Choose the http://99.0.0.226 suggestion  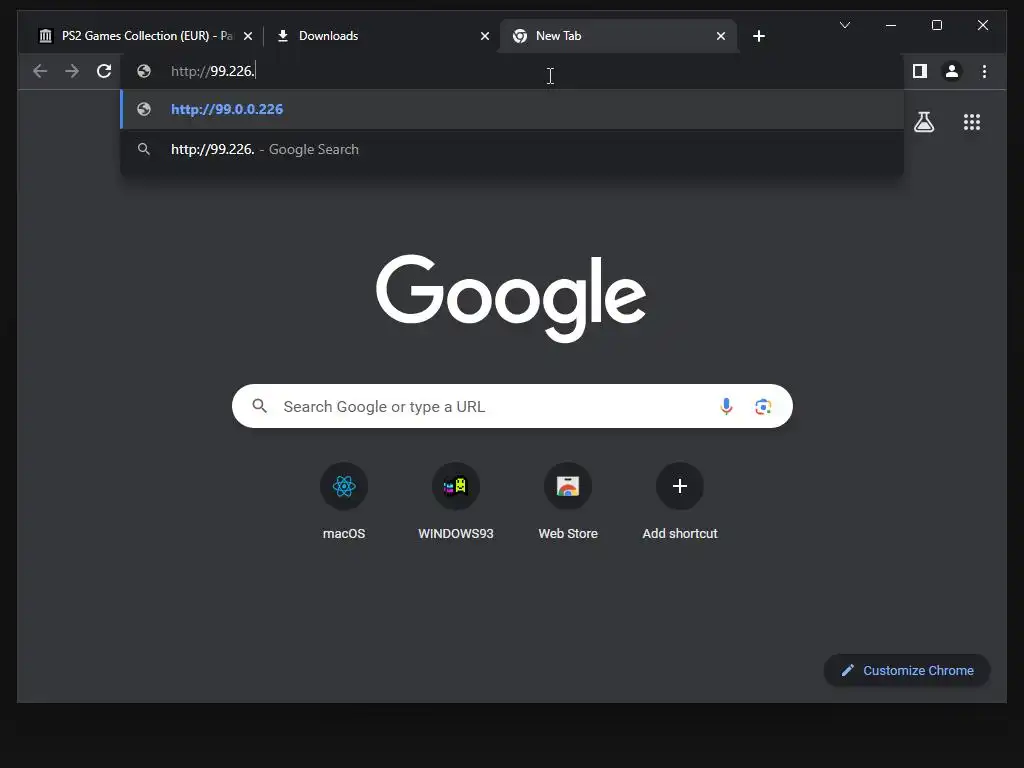[x=512, y=109]
